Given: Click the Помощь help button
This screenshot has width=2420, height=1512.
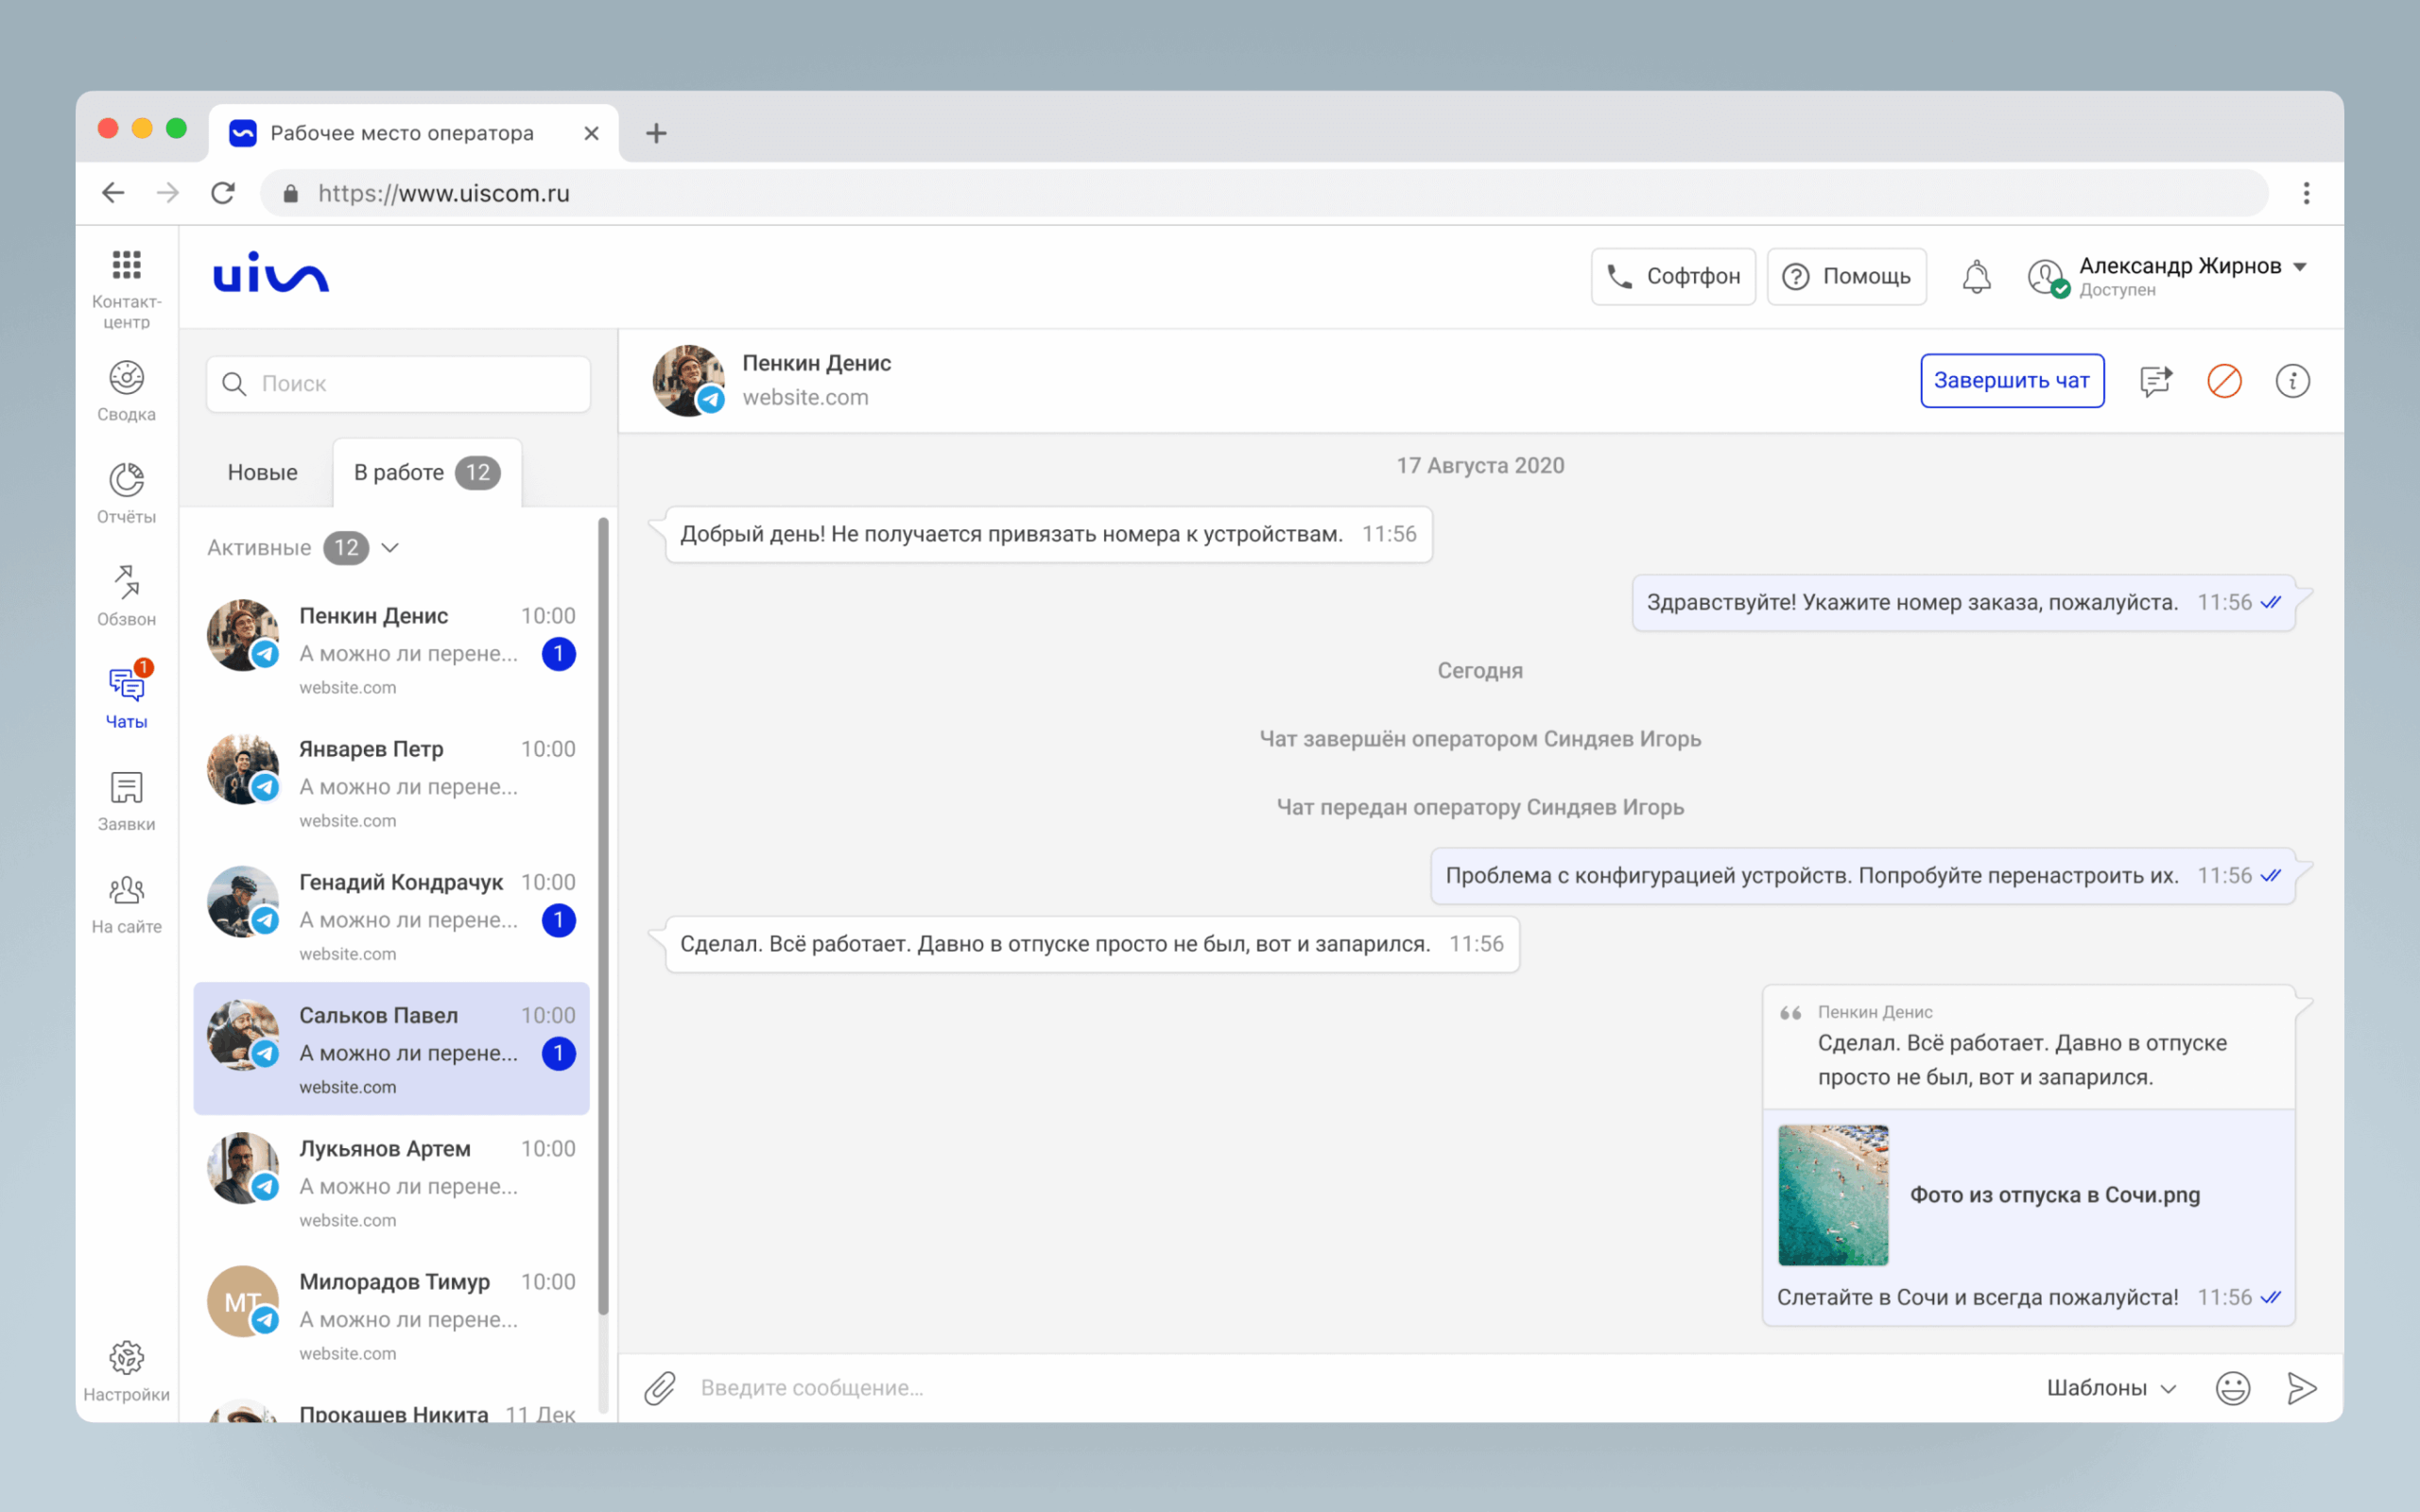Looking at the screenshot, I should (1846, 276).
